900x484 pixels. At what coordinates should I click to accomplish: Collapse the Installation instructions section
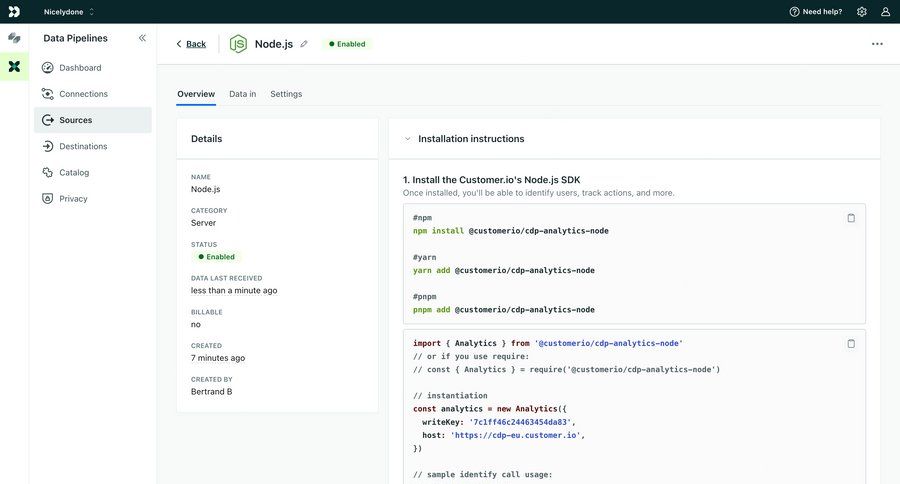coord(408,139)
